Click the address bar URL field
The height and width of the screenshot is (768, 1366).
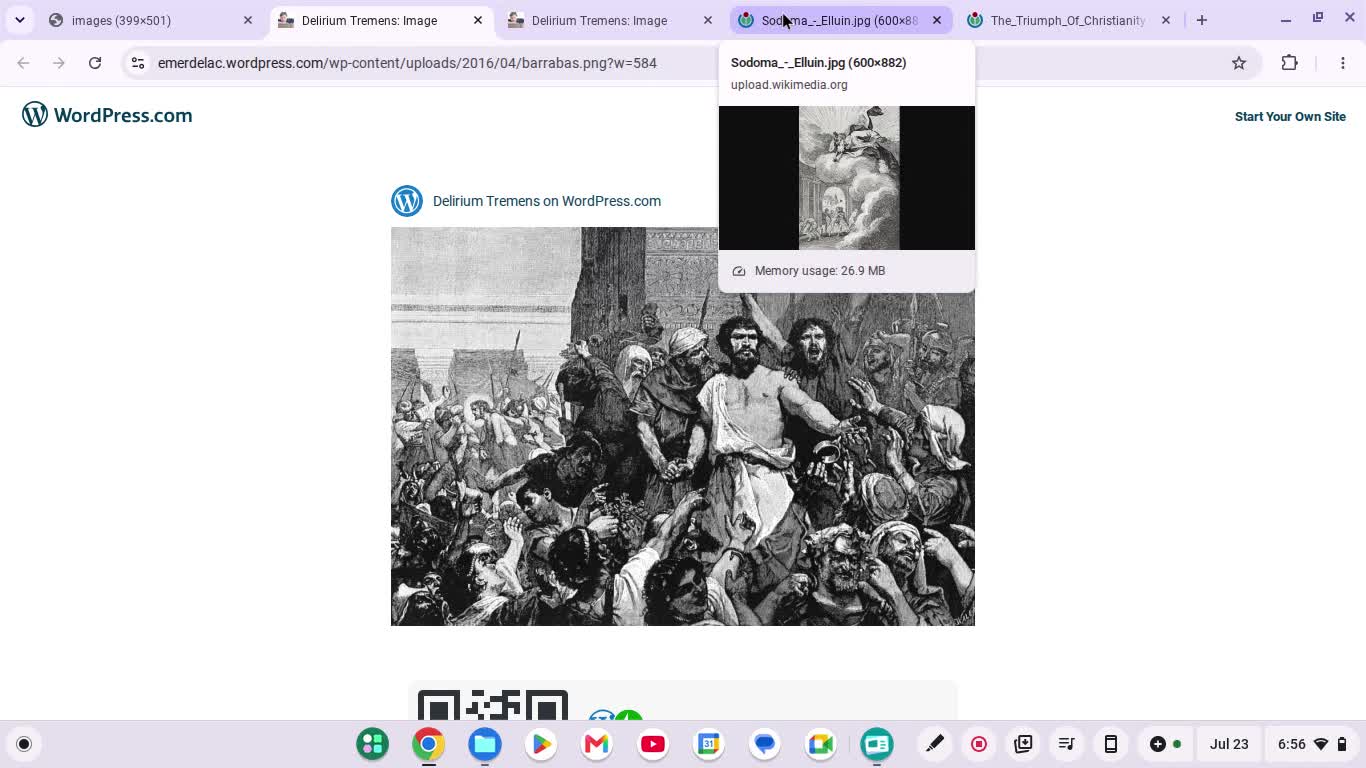680,63
